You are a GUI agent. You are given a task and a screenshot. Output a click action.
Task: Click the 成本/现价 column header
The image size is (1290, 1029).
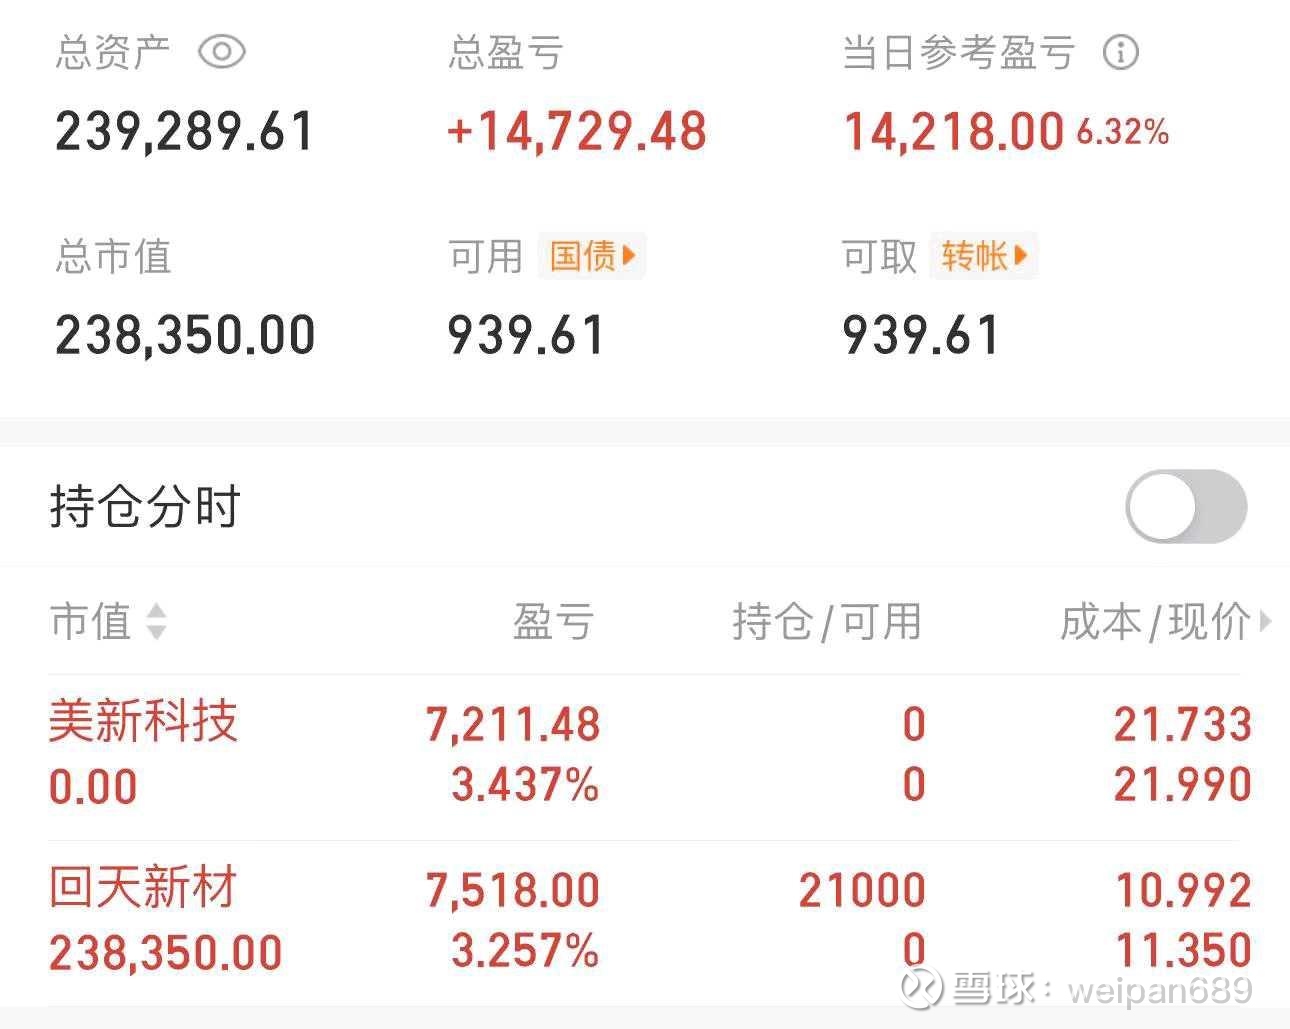[1154, 621]
